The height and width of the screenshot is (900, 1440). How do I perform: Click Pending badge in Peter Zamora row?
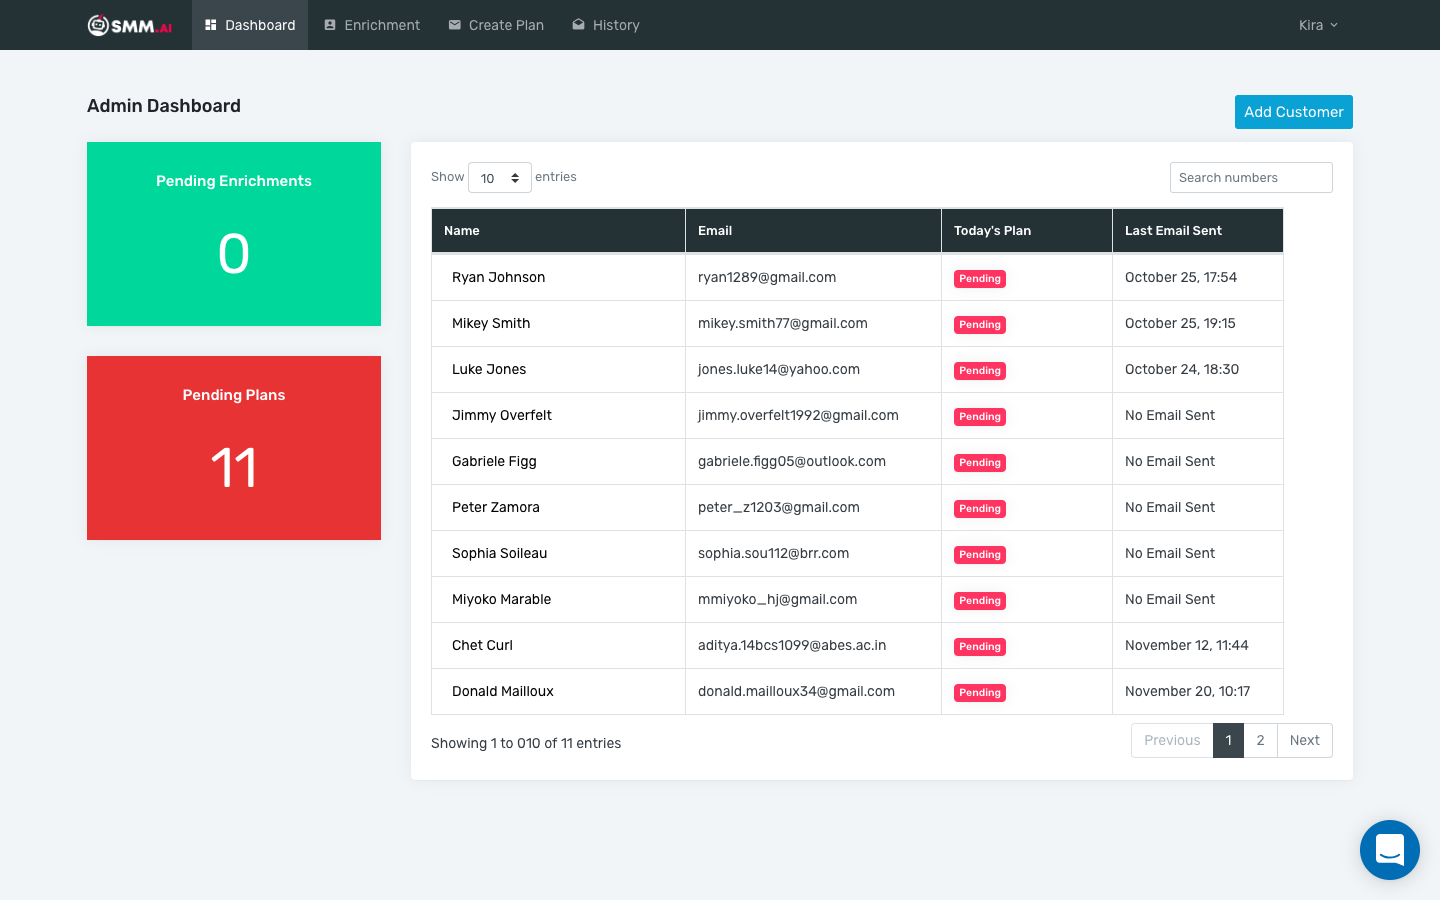980,509
